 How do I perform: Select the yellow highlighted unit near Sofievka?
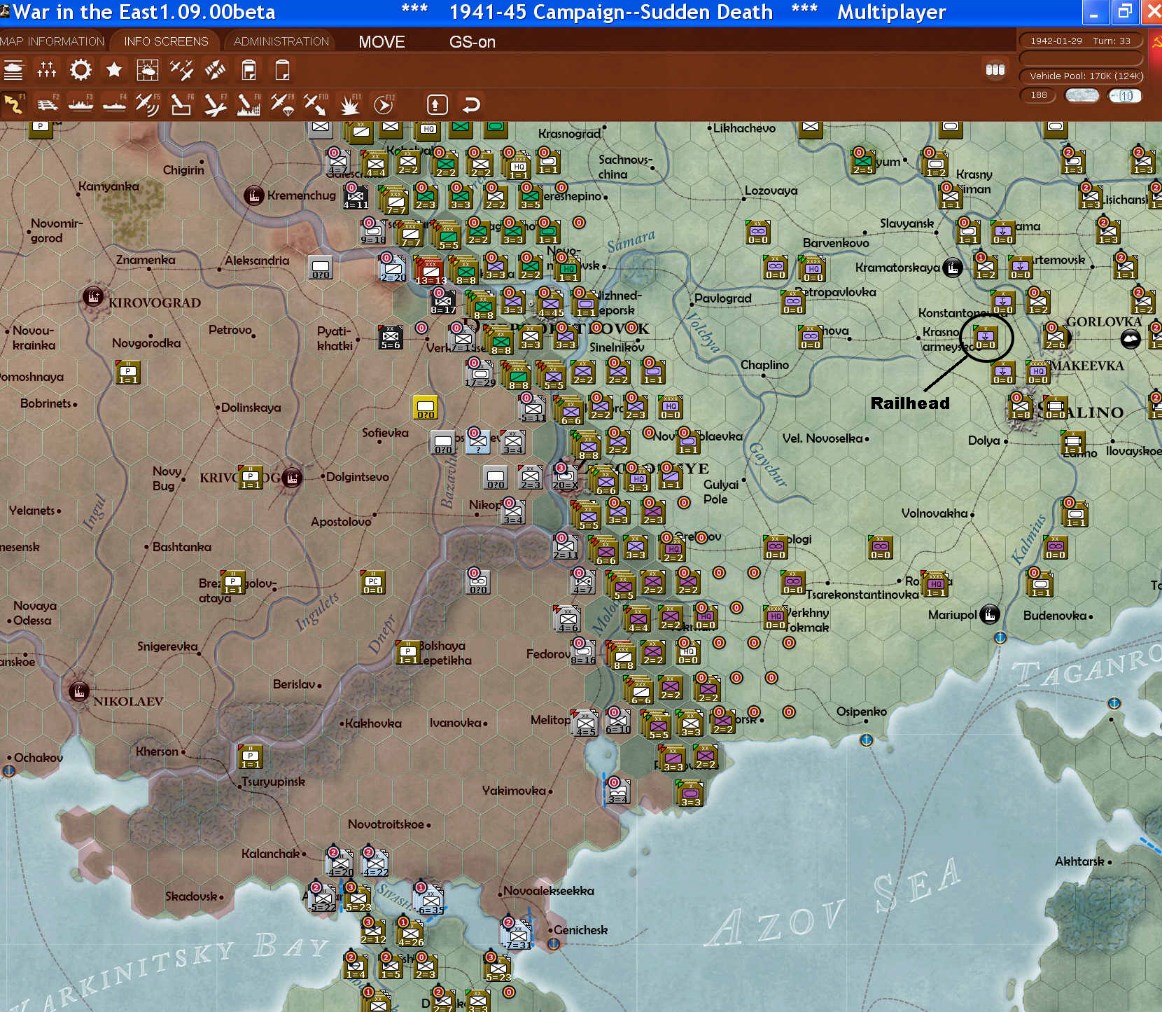tap(425, 407)
